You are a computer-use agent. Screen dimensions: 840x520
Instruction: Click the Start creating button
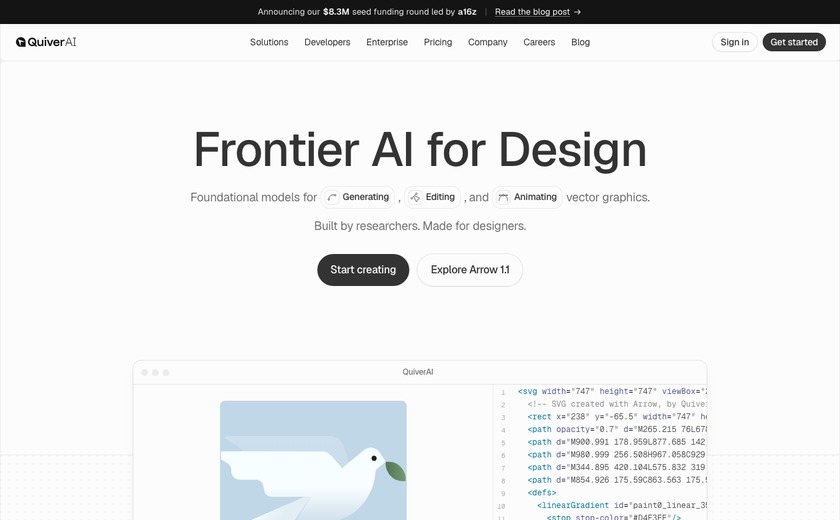[363, 270]
